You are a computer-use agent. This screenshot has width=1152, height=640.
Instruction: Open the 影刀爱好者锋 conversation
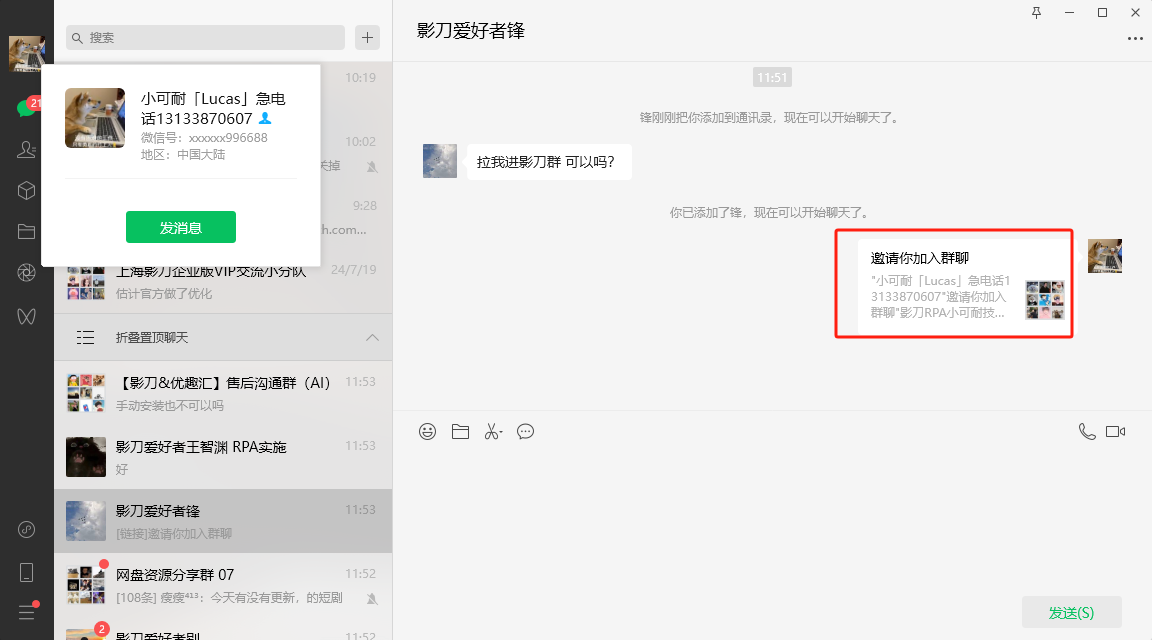223,521
